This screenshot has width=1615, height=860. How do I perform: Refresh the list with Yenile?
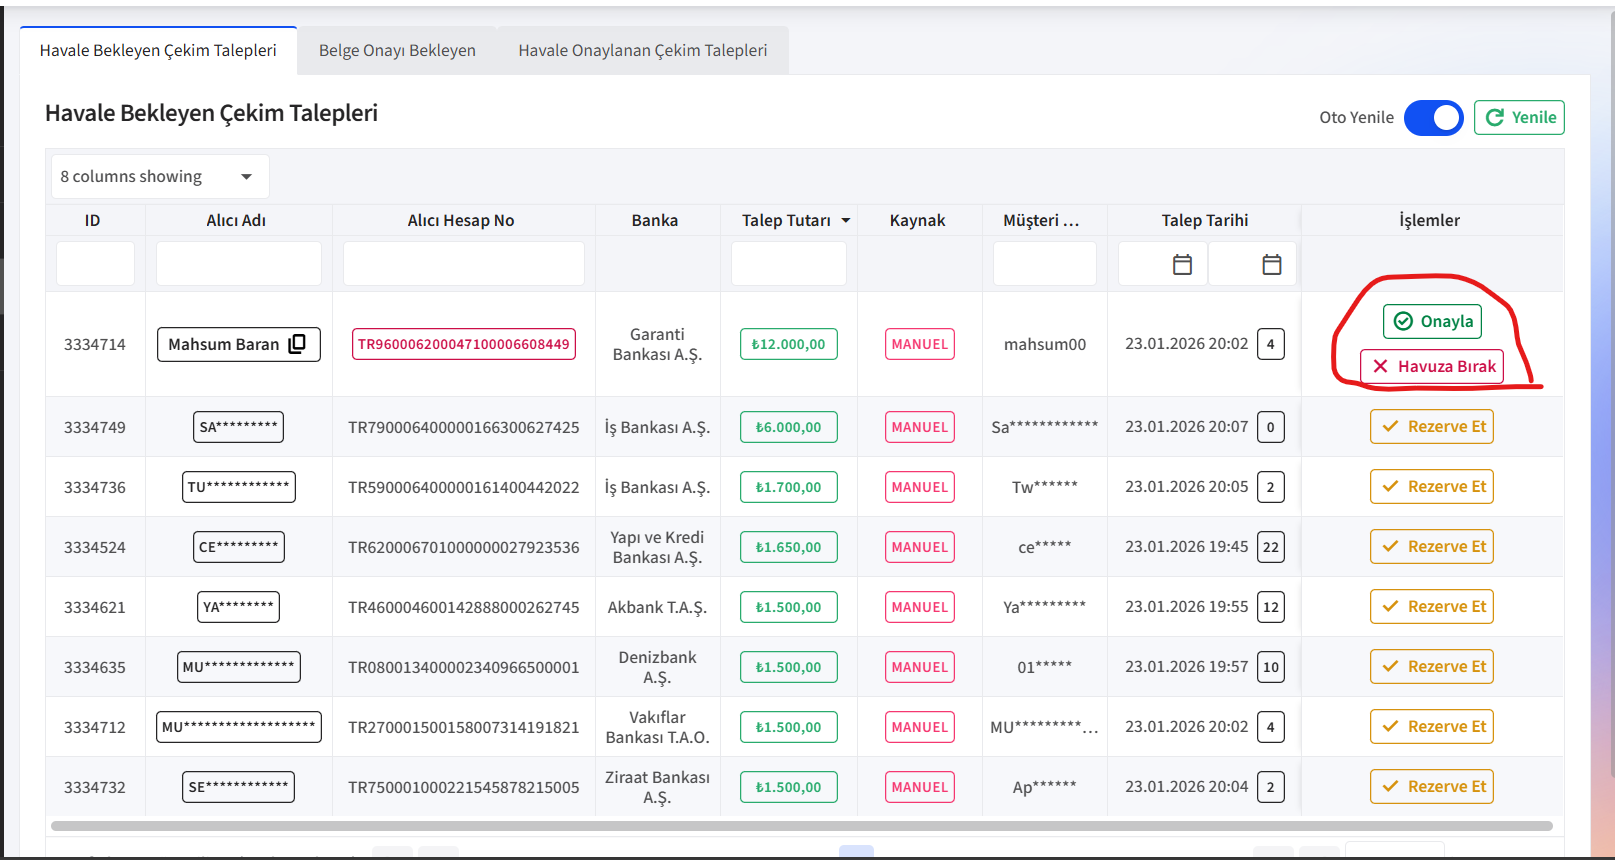(1519, 117)
